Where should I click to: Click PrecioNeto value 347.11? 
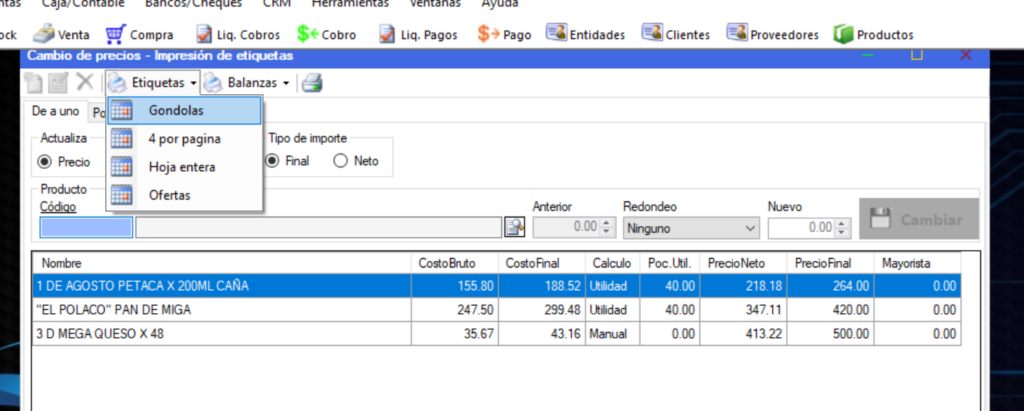[743, 310]
